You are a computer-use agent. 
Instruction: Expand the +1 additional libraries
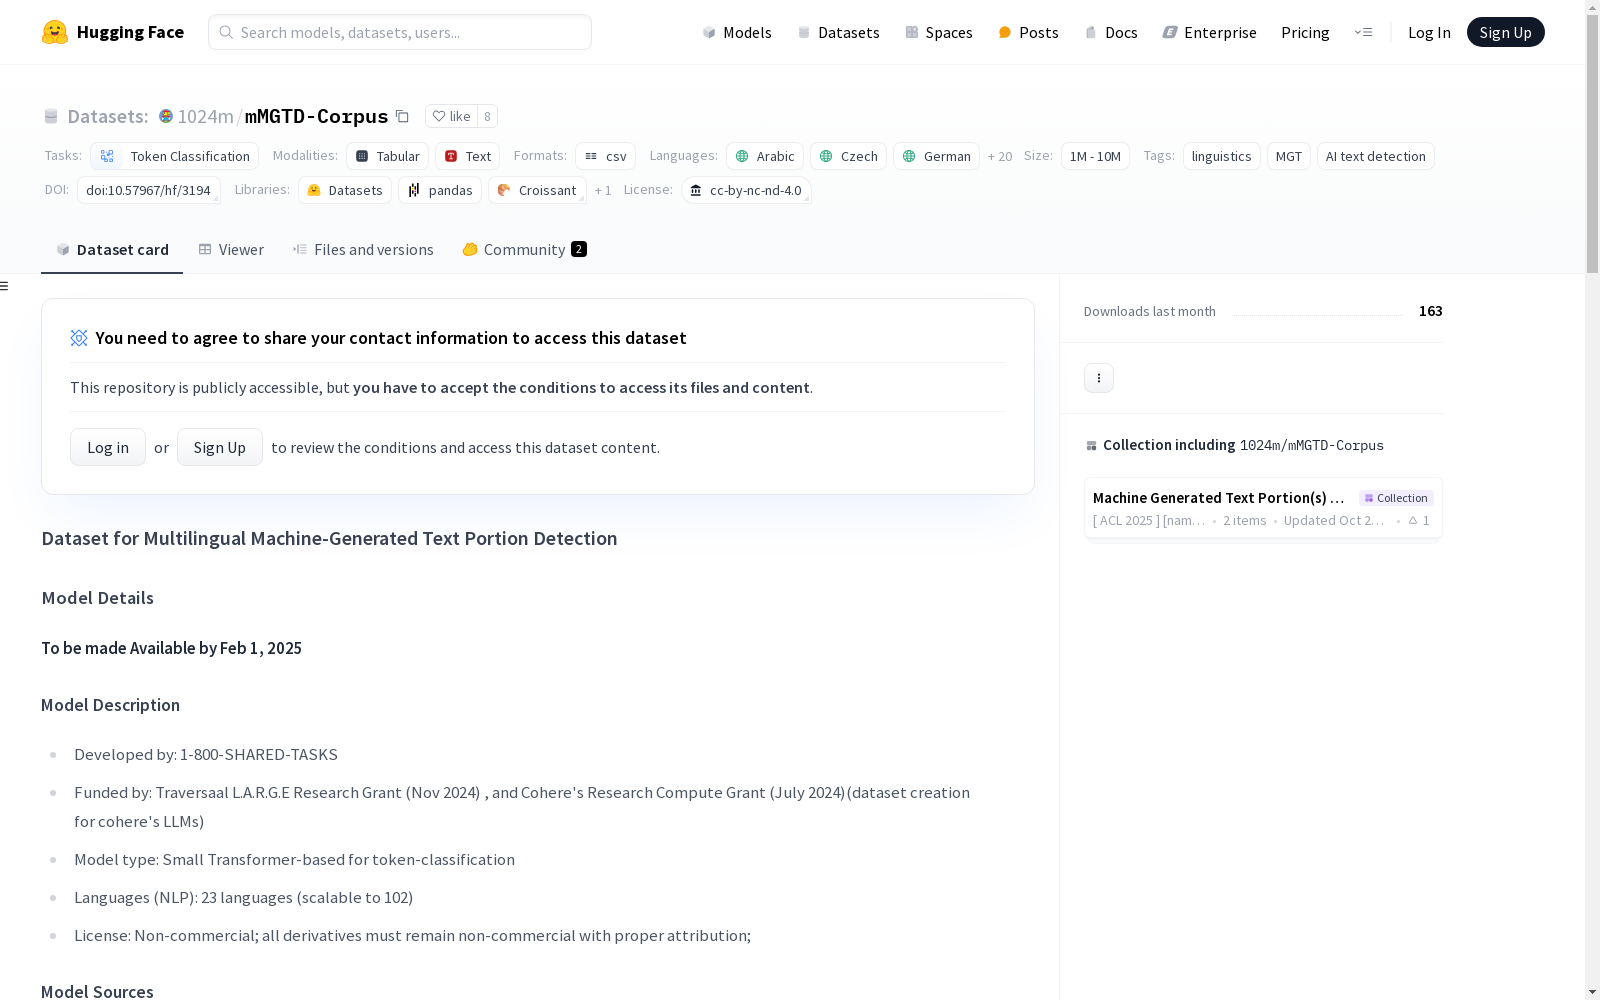coord(603,190)
